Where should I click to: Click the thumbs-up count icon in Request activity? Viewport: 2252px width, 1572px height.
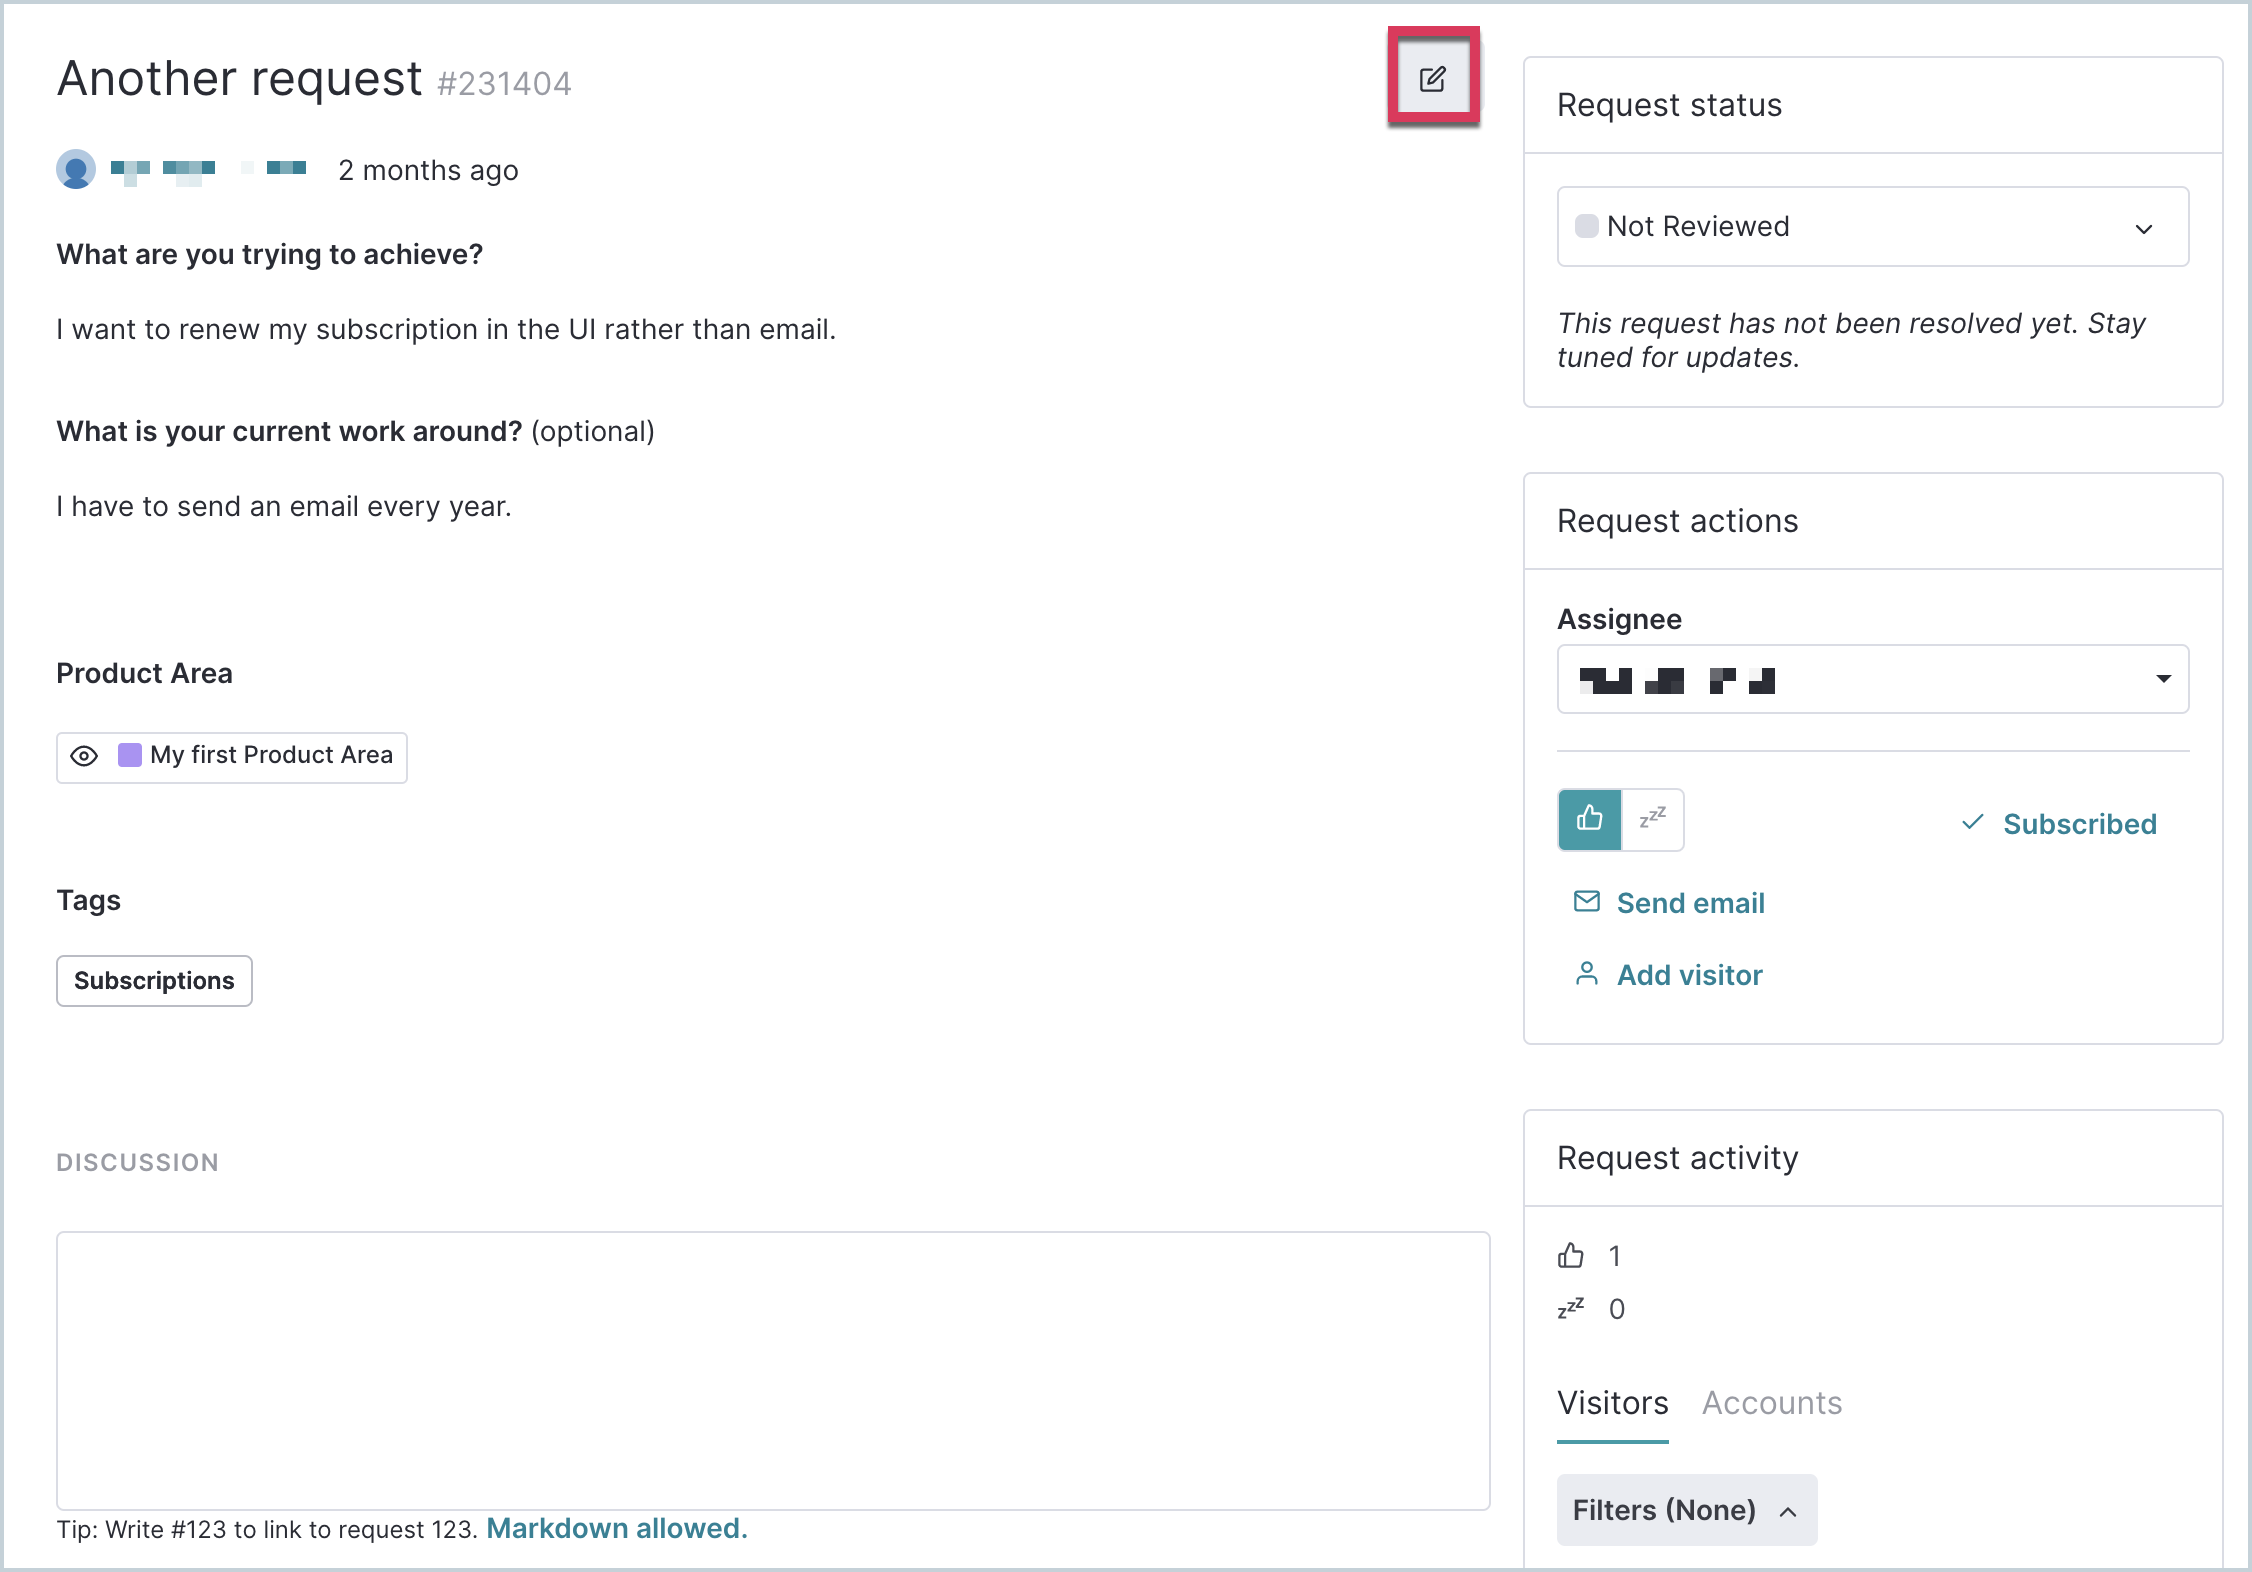tap(1571, 1256)
